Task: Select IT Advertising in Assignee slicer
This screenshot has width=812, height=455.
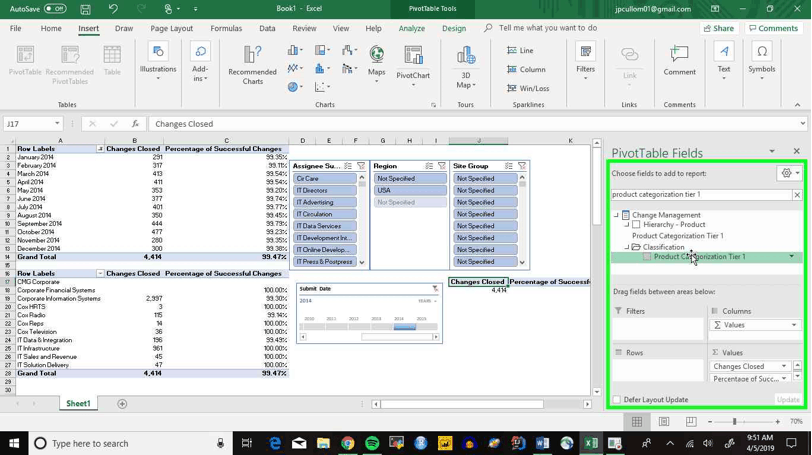Action: click(325, 202)
